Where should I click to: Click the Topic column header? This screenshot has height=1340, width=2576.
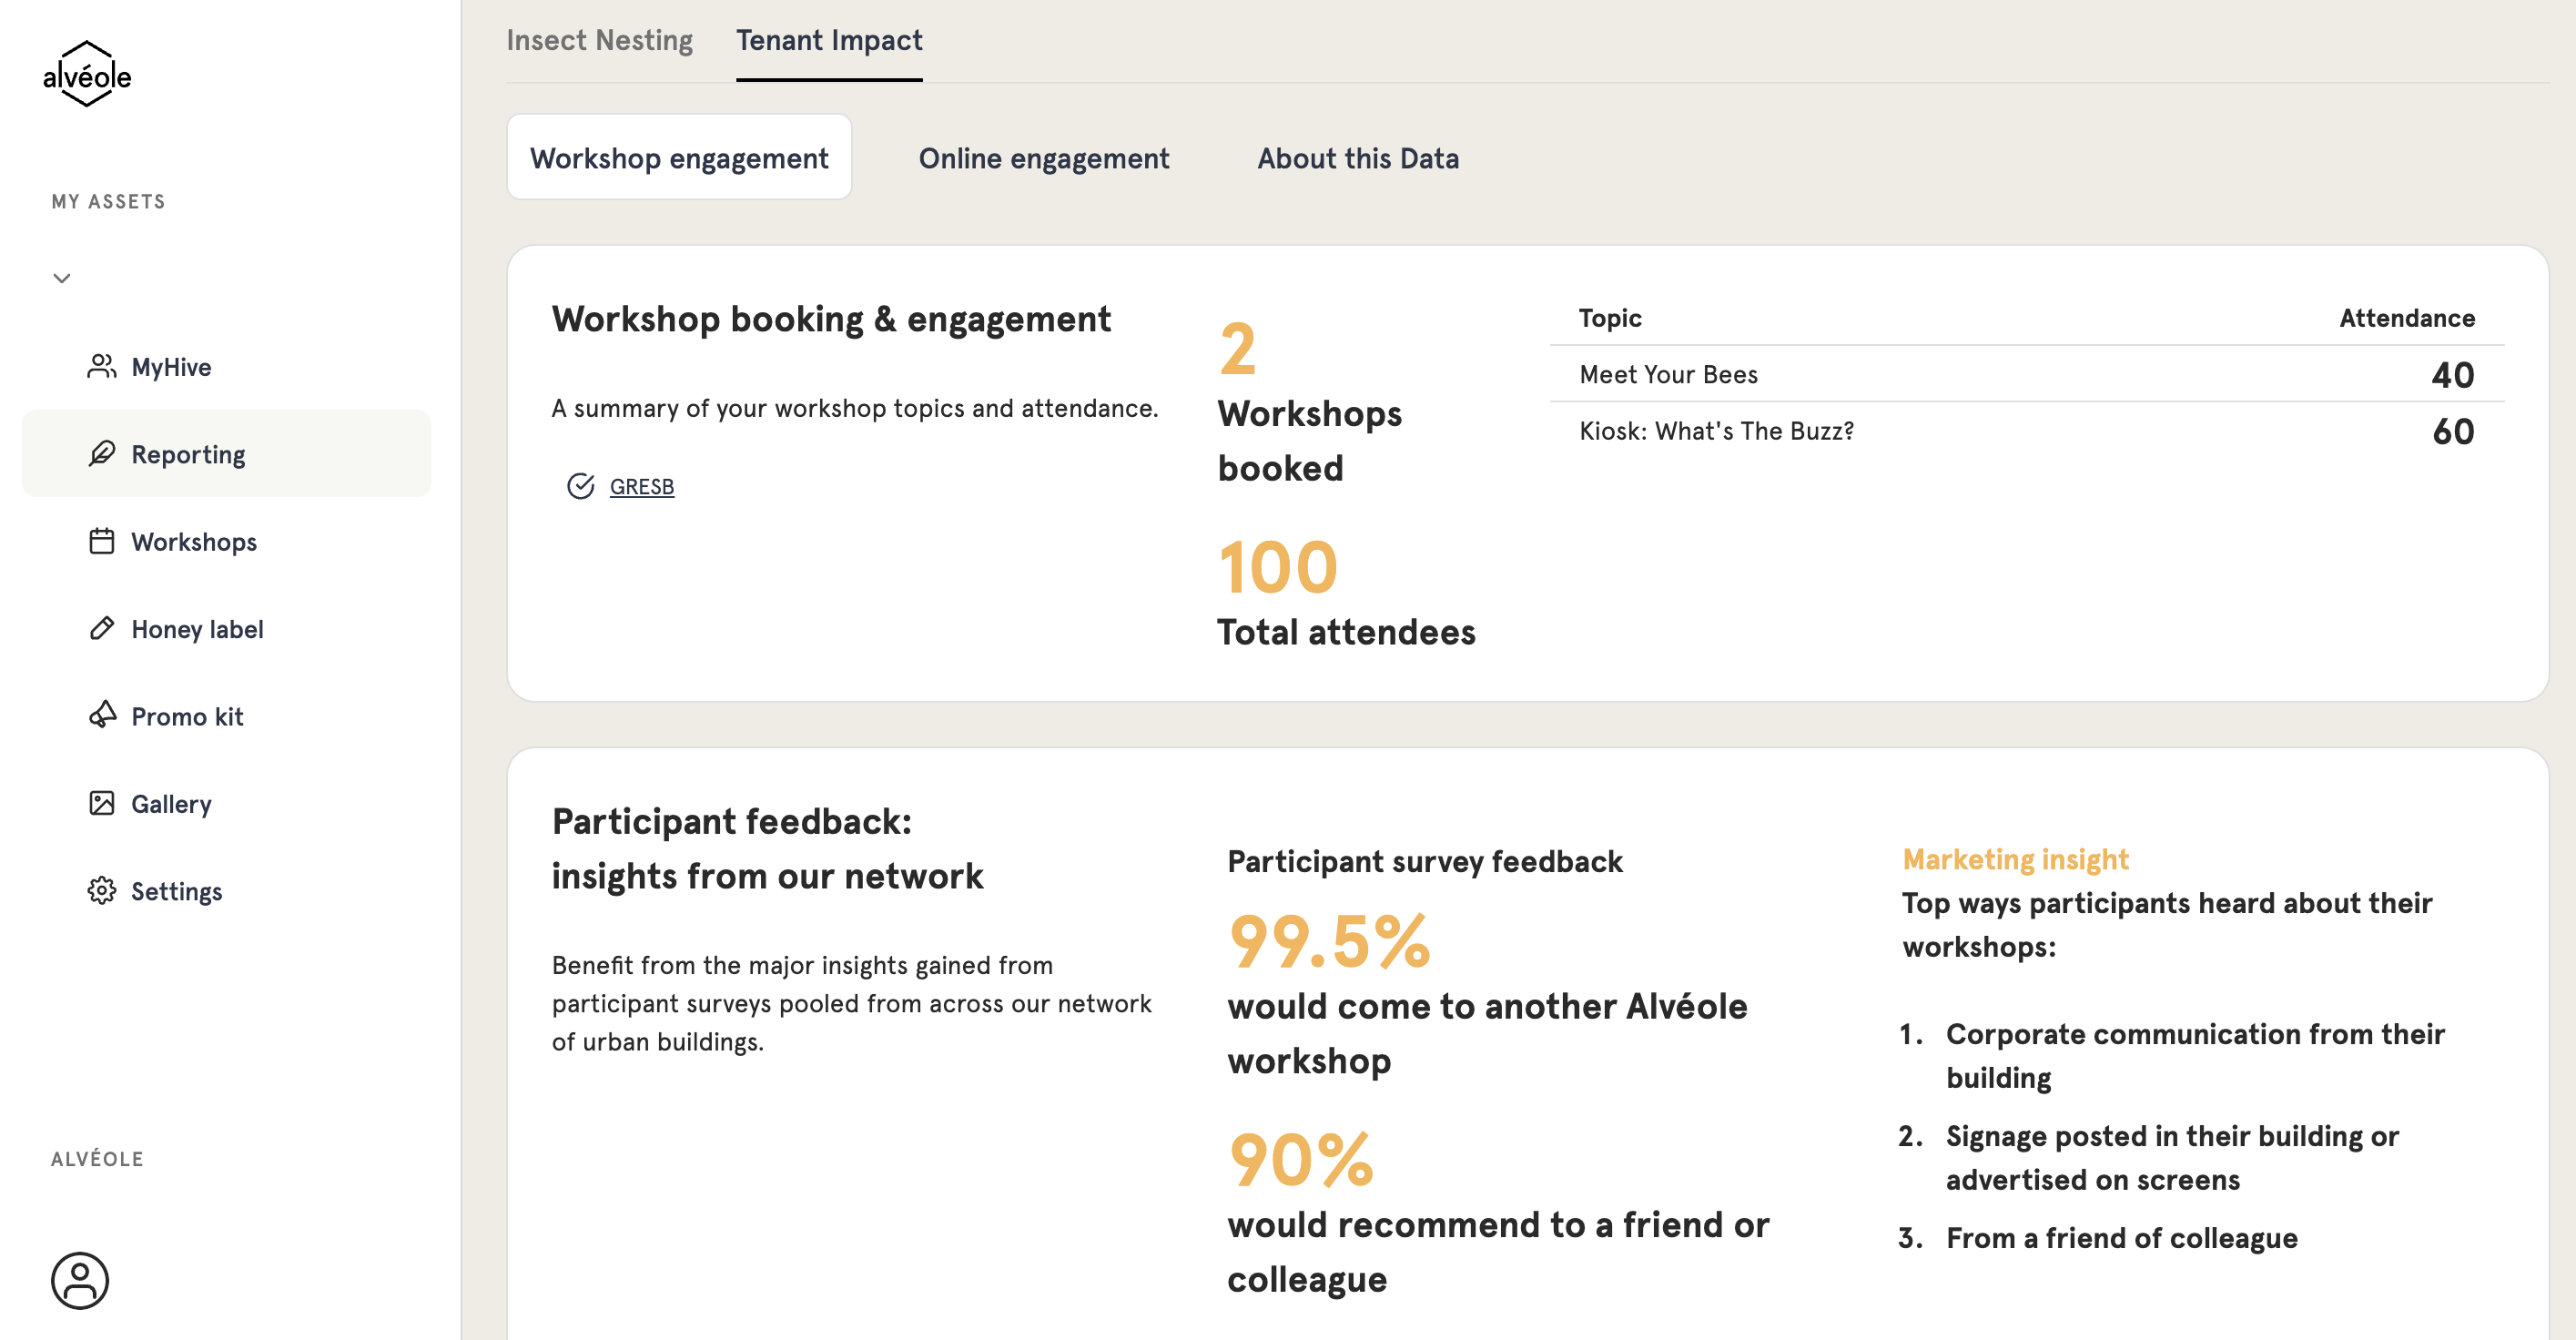1609,318
